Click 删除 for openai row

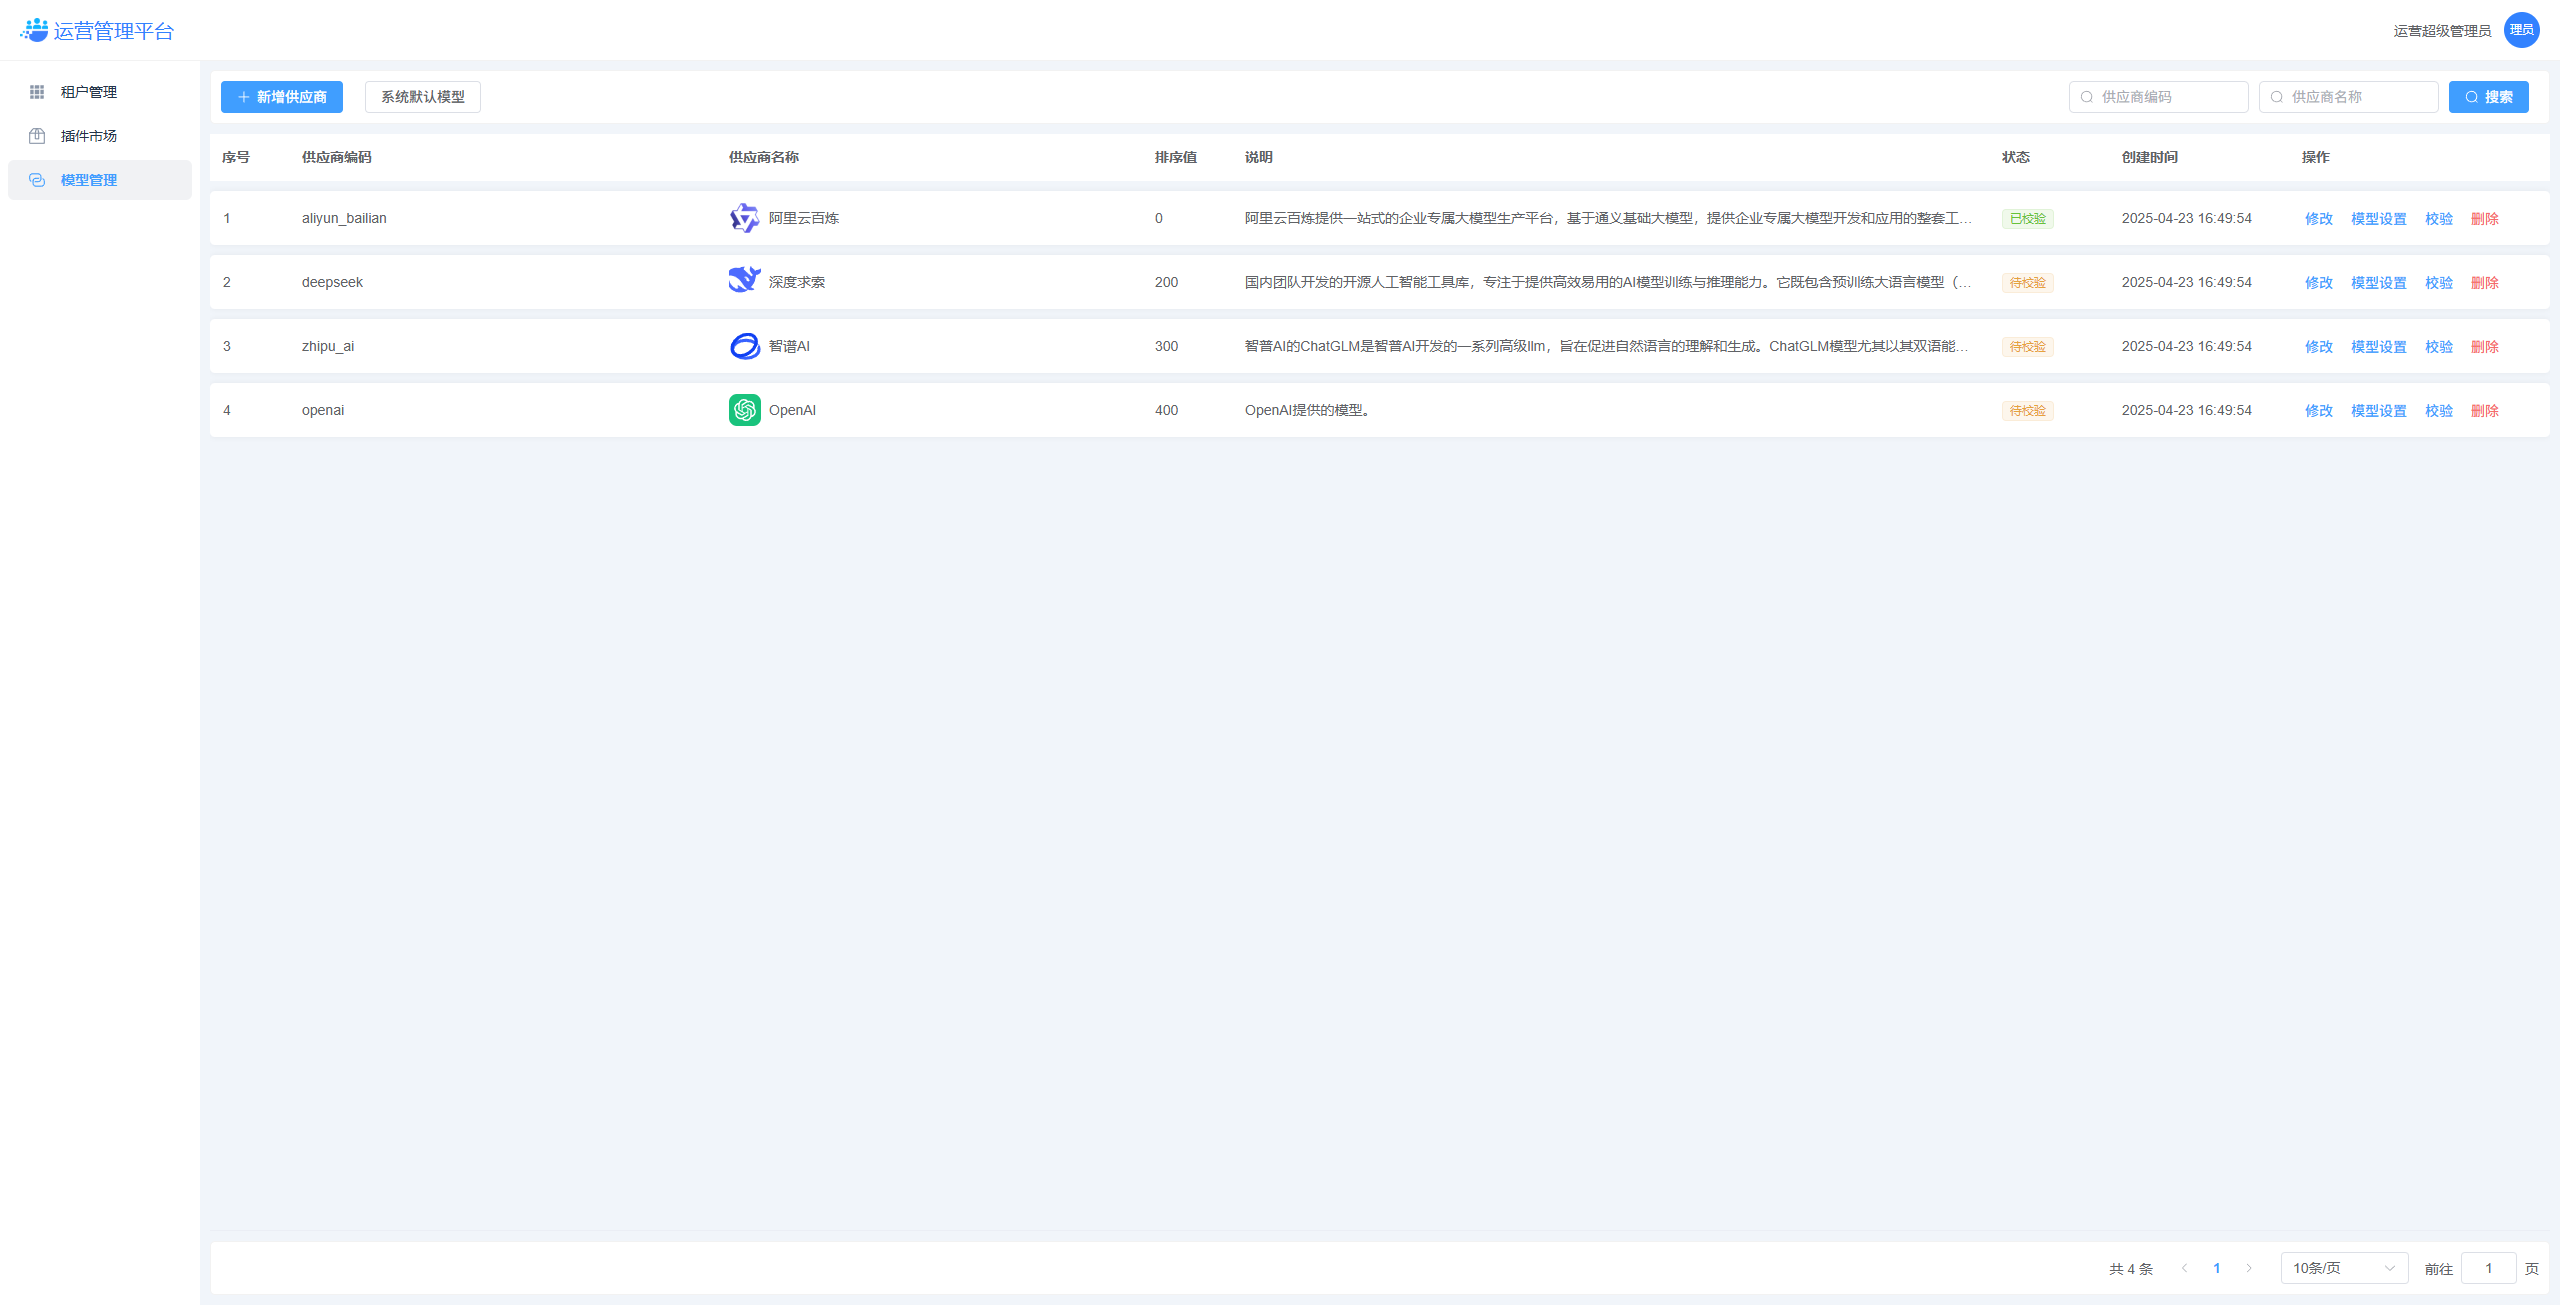point(2485,411)
